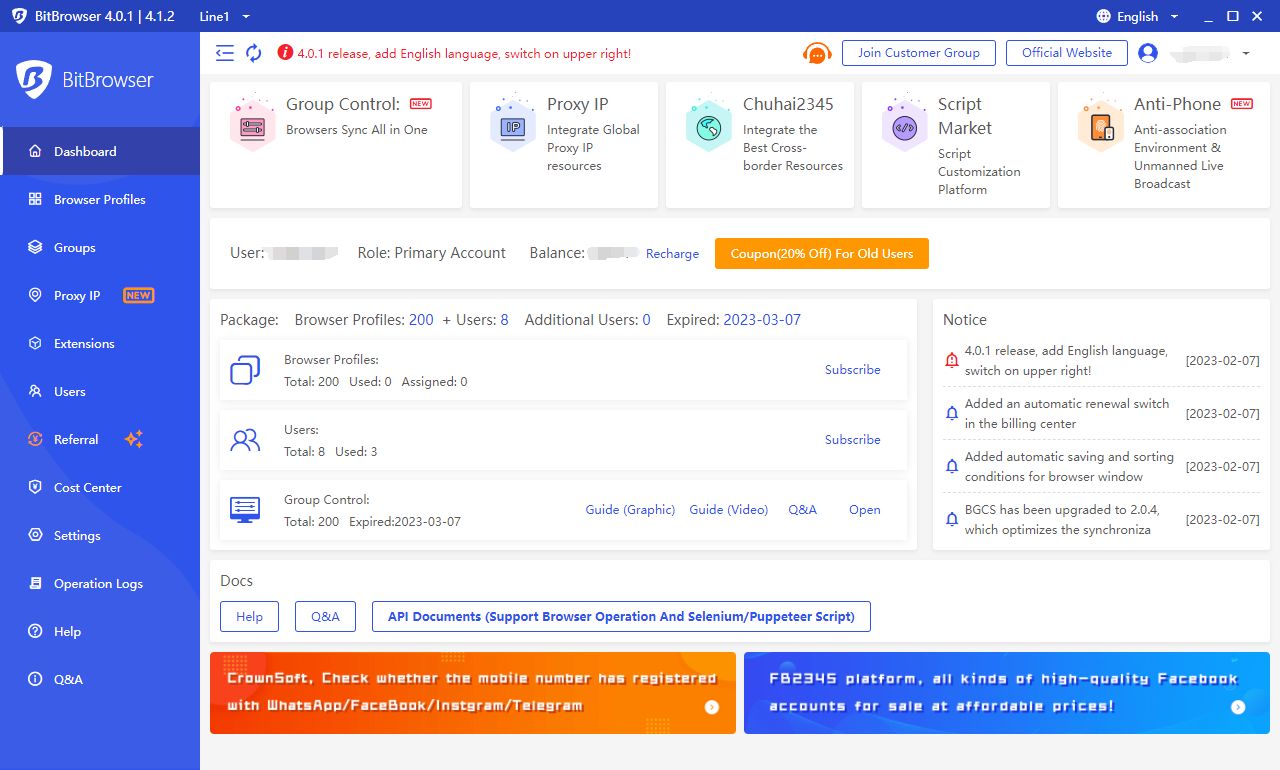Select the Operation Logs sidebar entry

[x=98, y=583]
